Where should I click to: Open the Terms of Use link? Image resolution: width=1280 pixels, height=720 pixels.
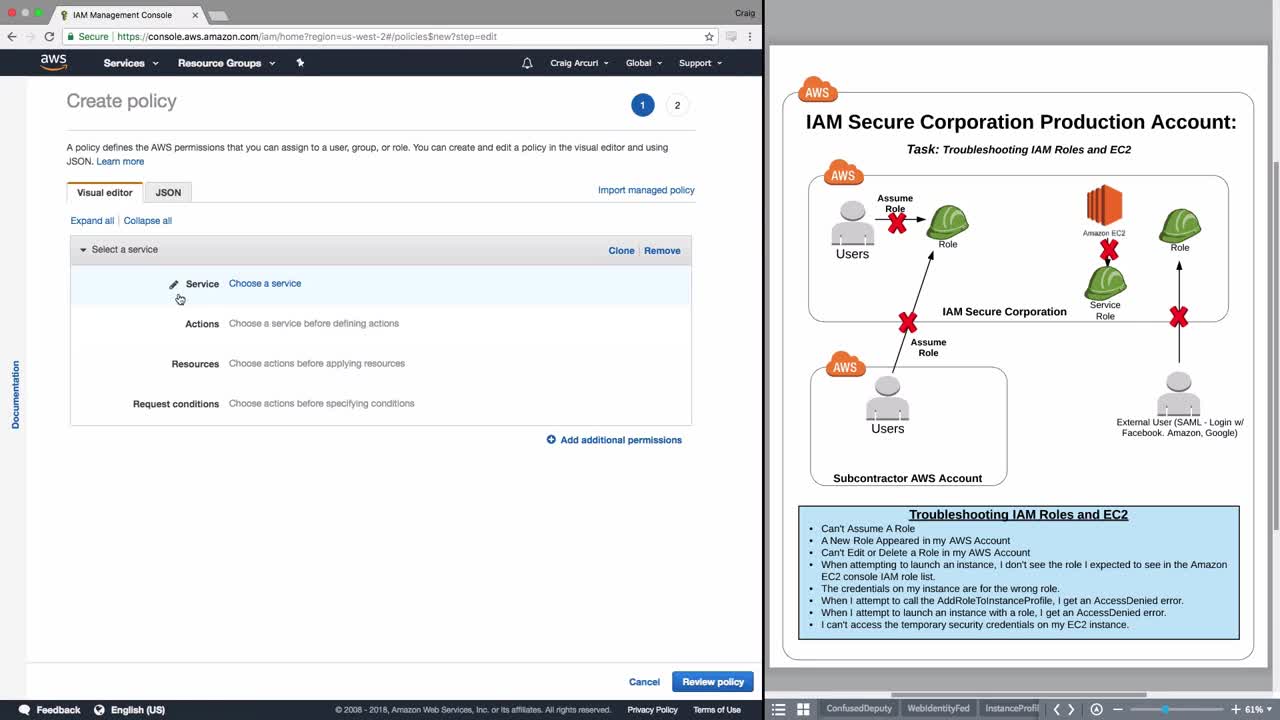point(717,710)
